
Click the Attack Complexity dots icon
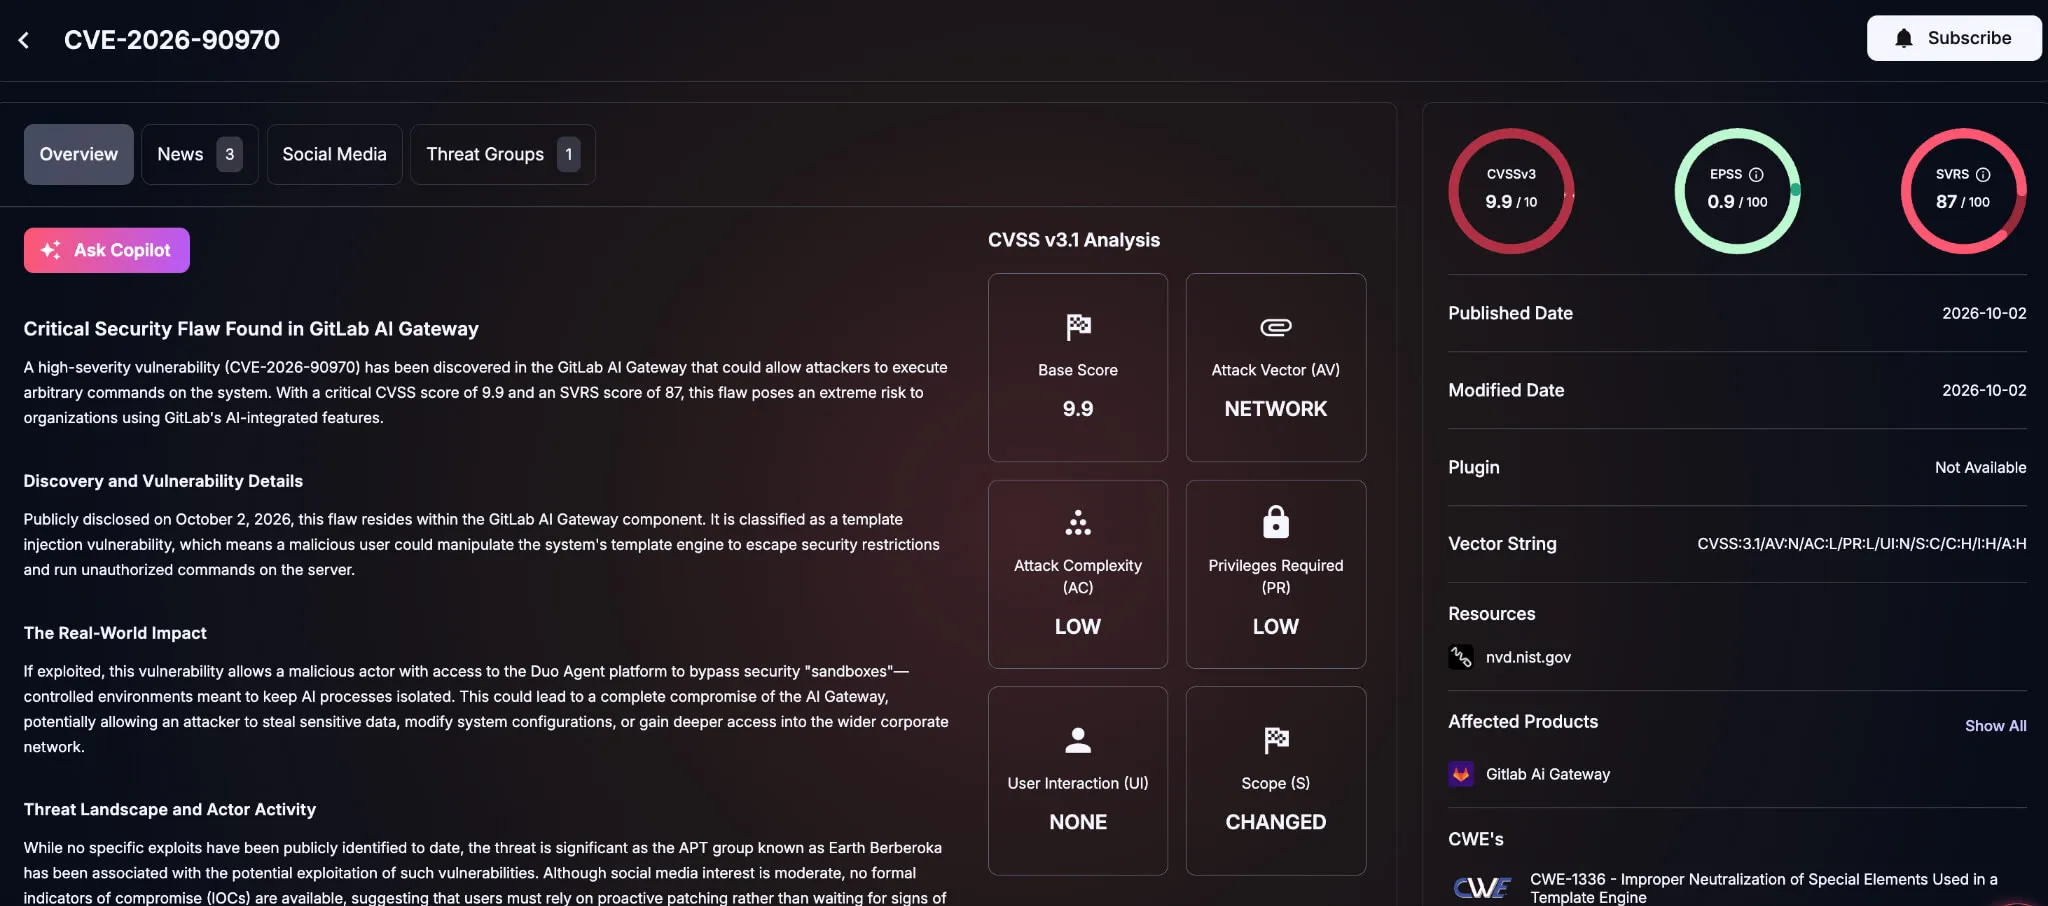click(x=1078, y=522)
